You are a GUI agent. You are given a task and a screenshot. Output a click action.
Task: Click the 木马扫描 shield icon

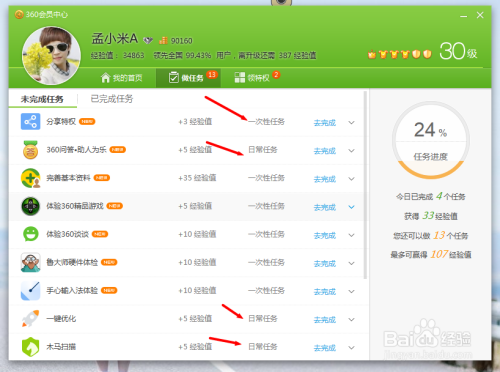[30, 347]
